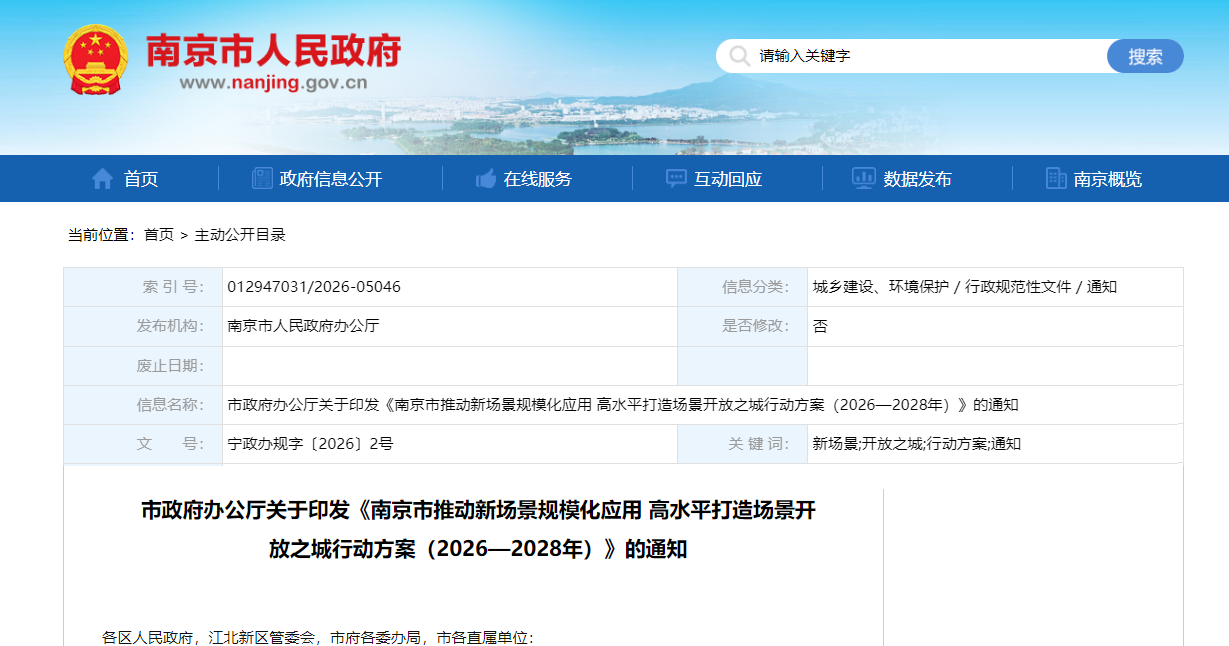Go to 在线服务 section
Screen dimensions: 1229x646
pos(538,179)
